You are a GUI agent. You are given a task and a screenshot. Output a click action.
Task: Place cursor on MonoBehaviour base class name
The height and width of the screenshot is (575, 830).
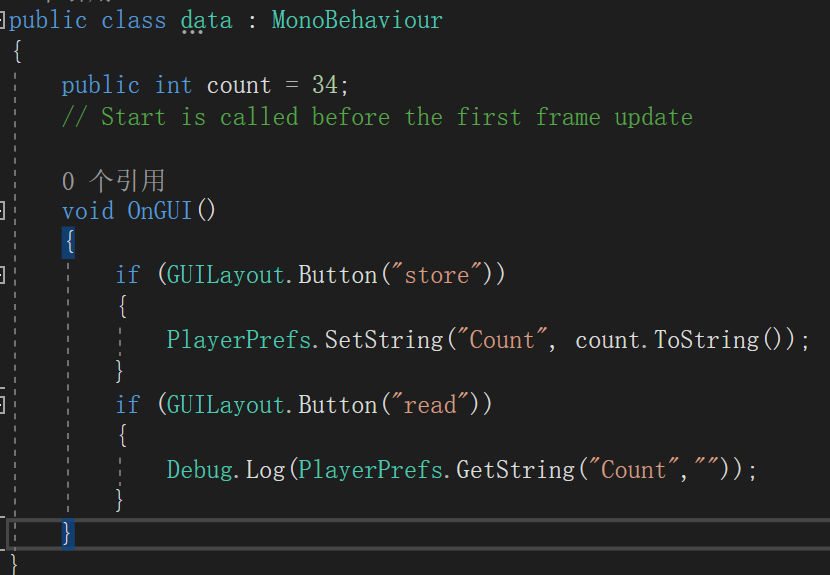(x=357, y=21)
